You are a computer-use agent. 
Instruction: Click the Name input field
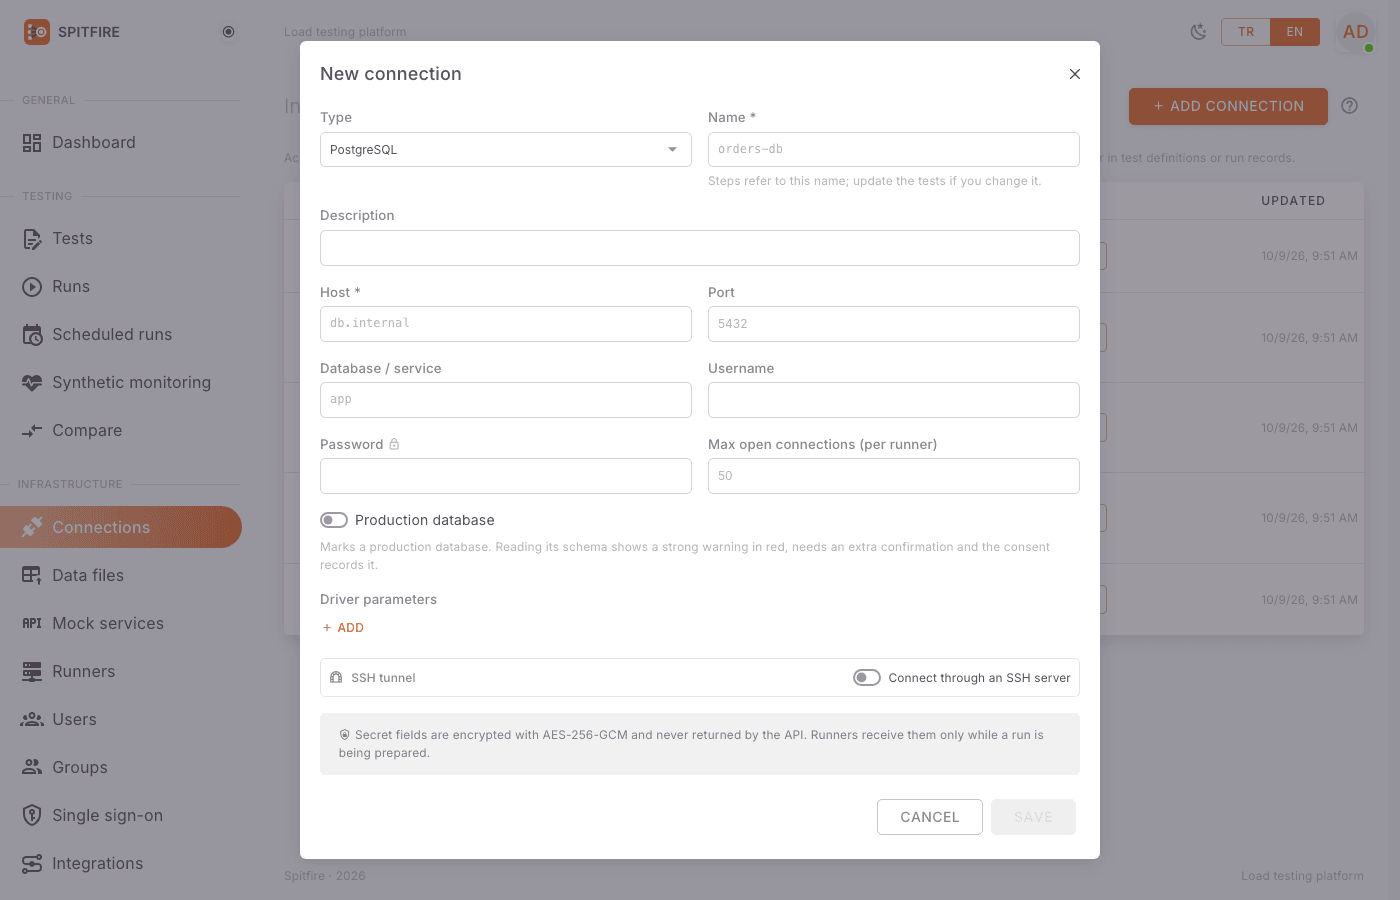coord(894,150)
